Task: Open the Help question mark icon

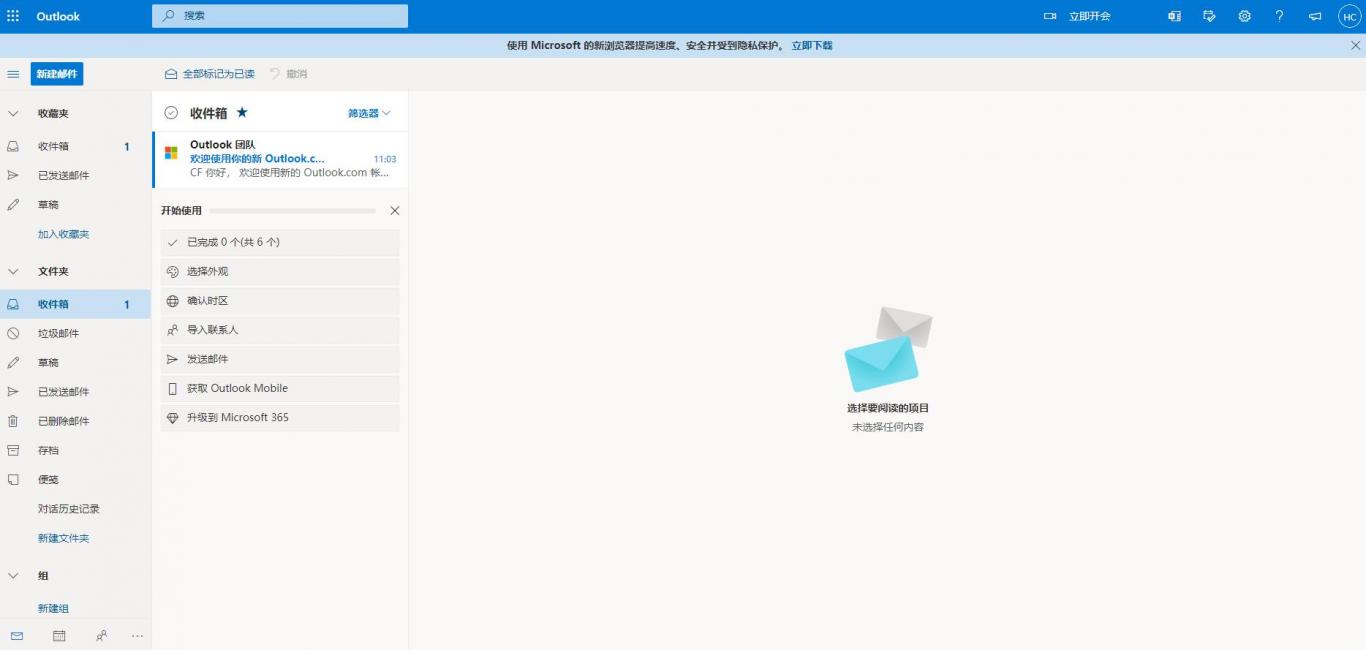Action: tap(1279, 16)
